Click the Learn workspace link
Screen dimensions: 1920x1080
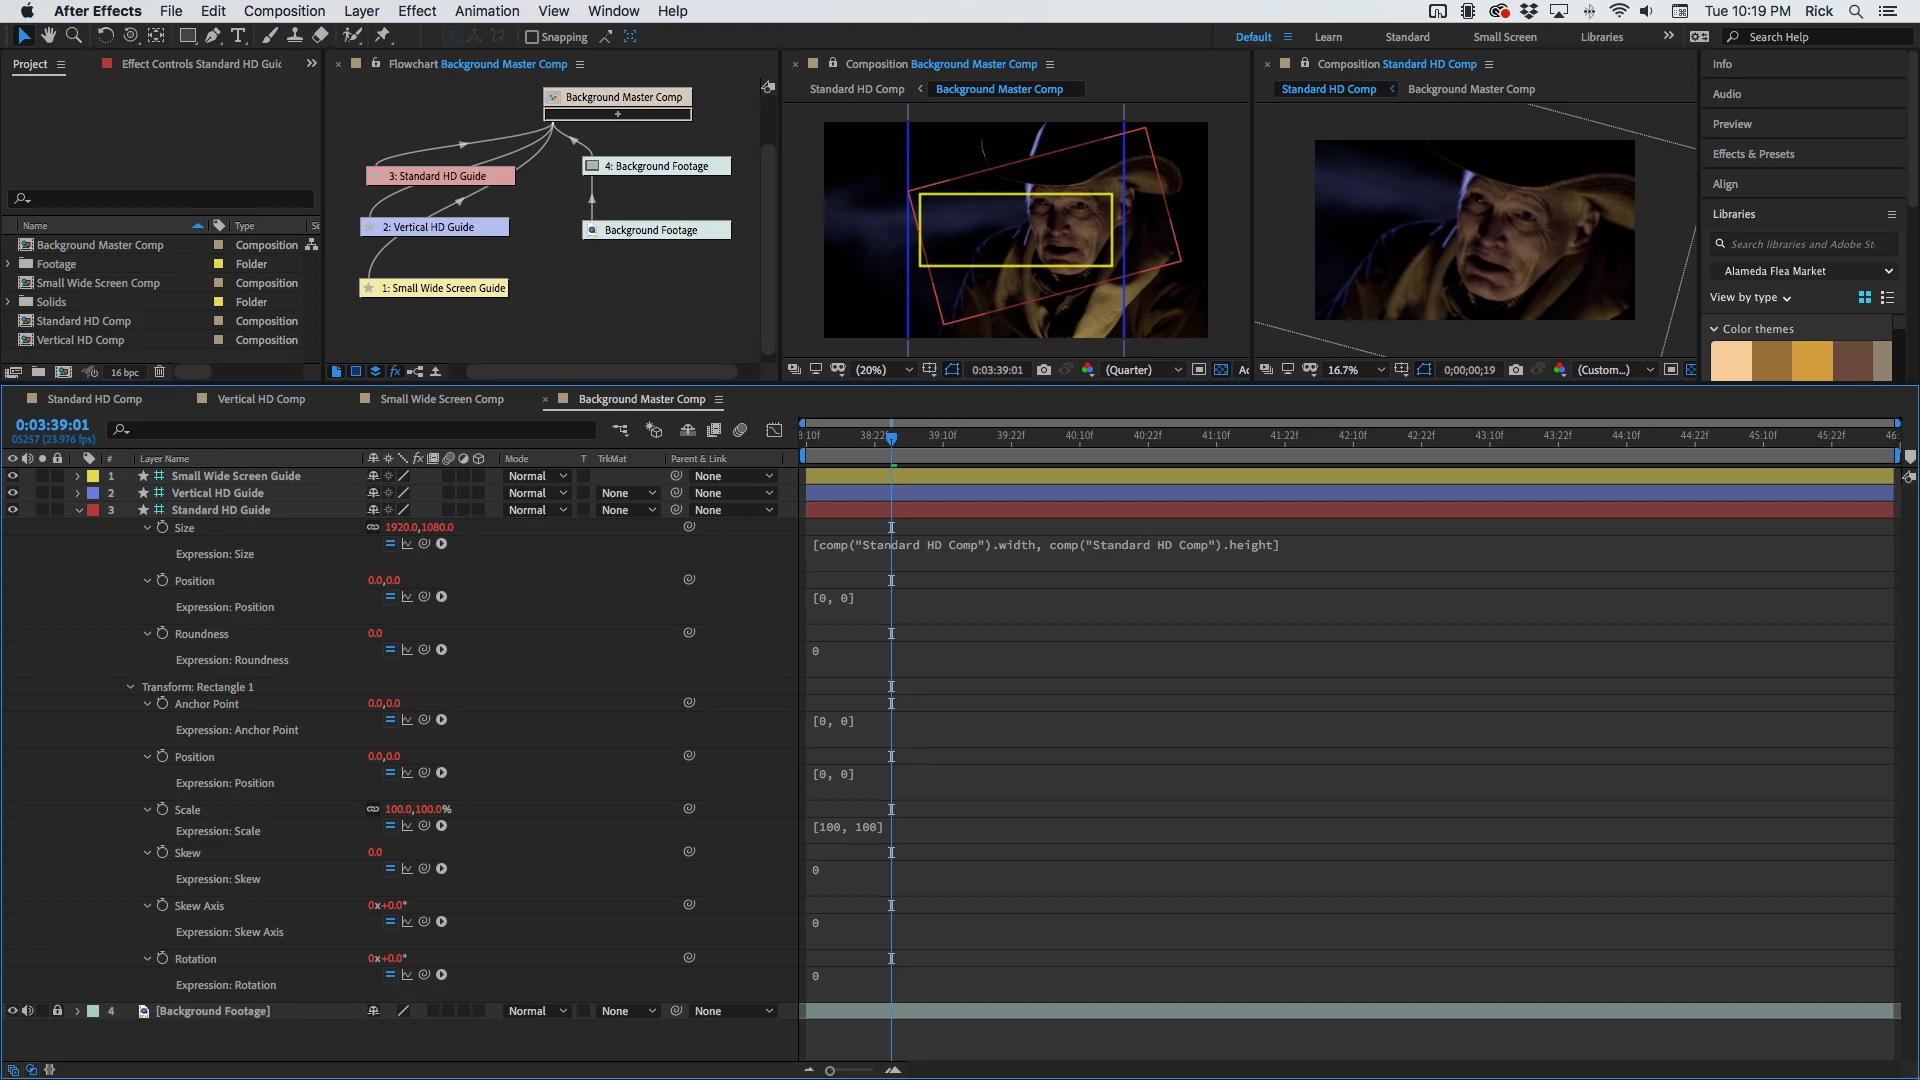tap(1328, 37)
